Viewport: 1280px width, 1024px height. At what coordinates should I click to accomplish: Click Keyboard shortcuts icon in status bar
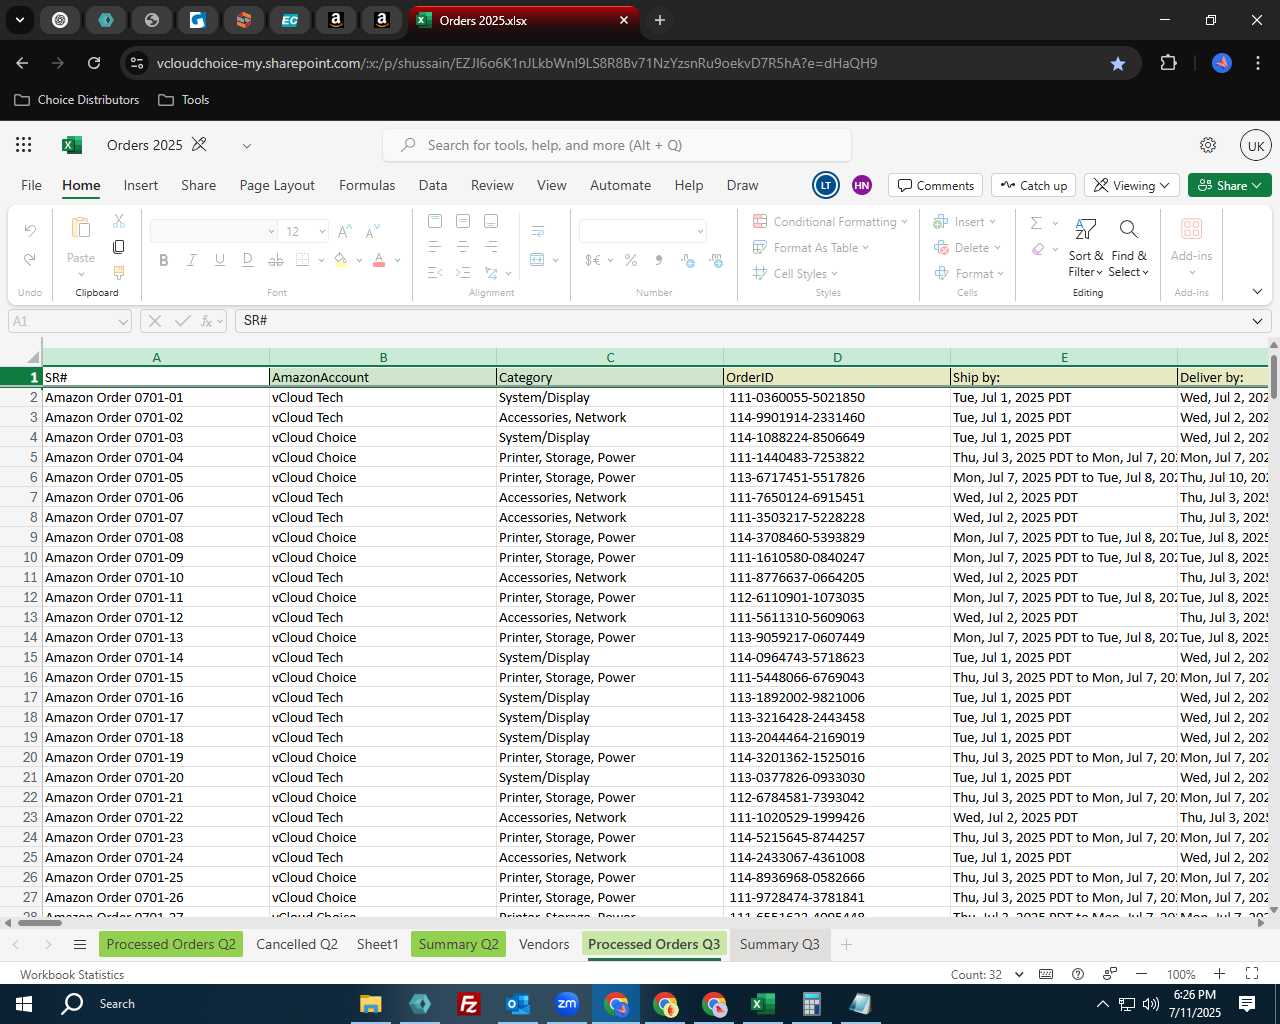[x=1046, y=974]
